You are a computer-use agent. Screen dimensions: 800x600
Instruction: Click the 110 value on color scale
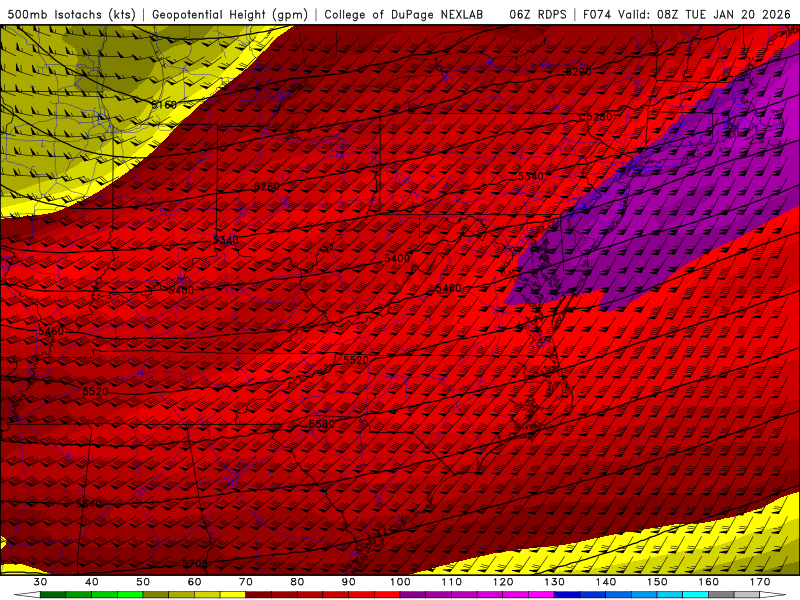click(452, 582)
